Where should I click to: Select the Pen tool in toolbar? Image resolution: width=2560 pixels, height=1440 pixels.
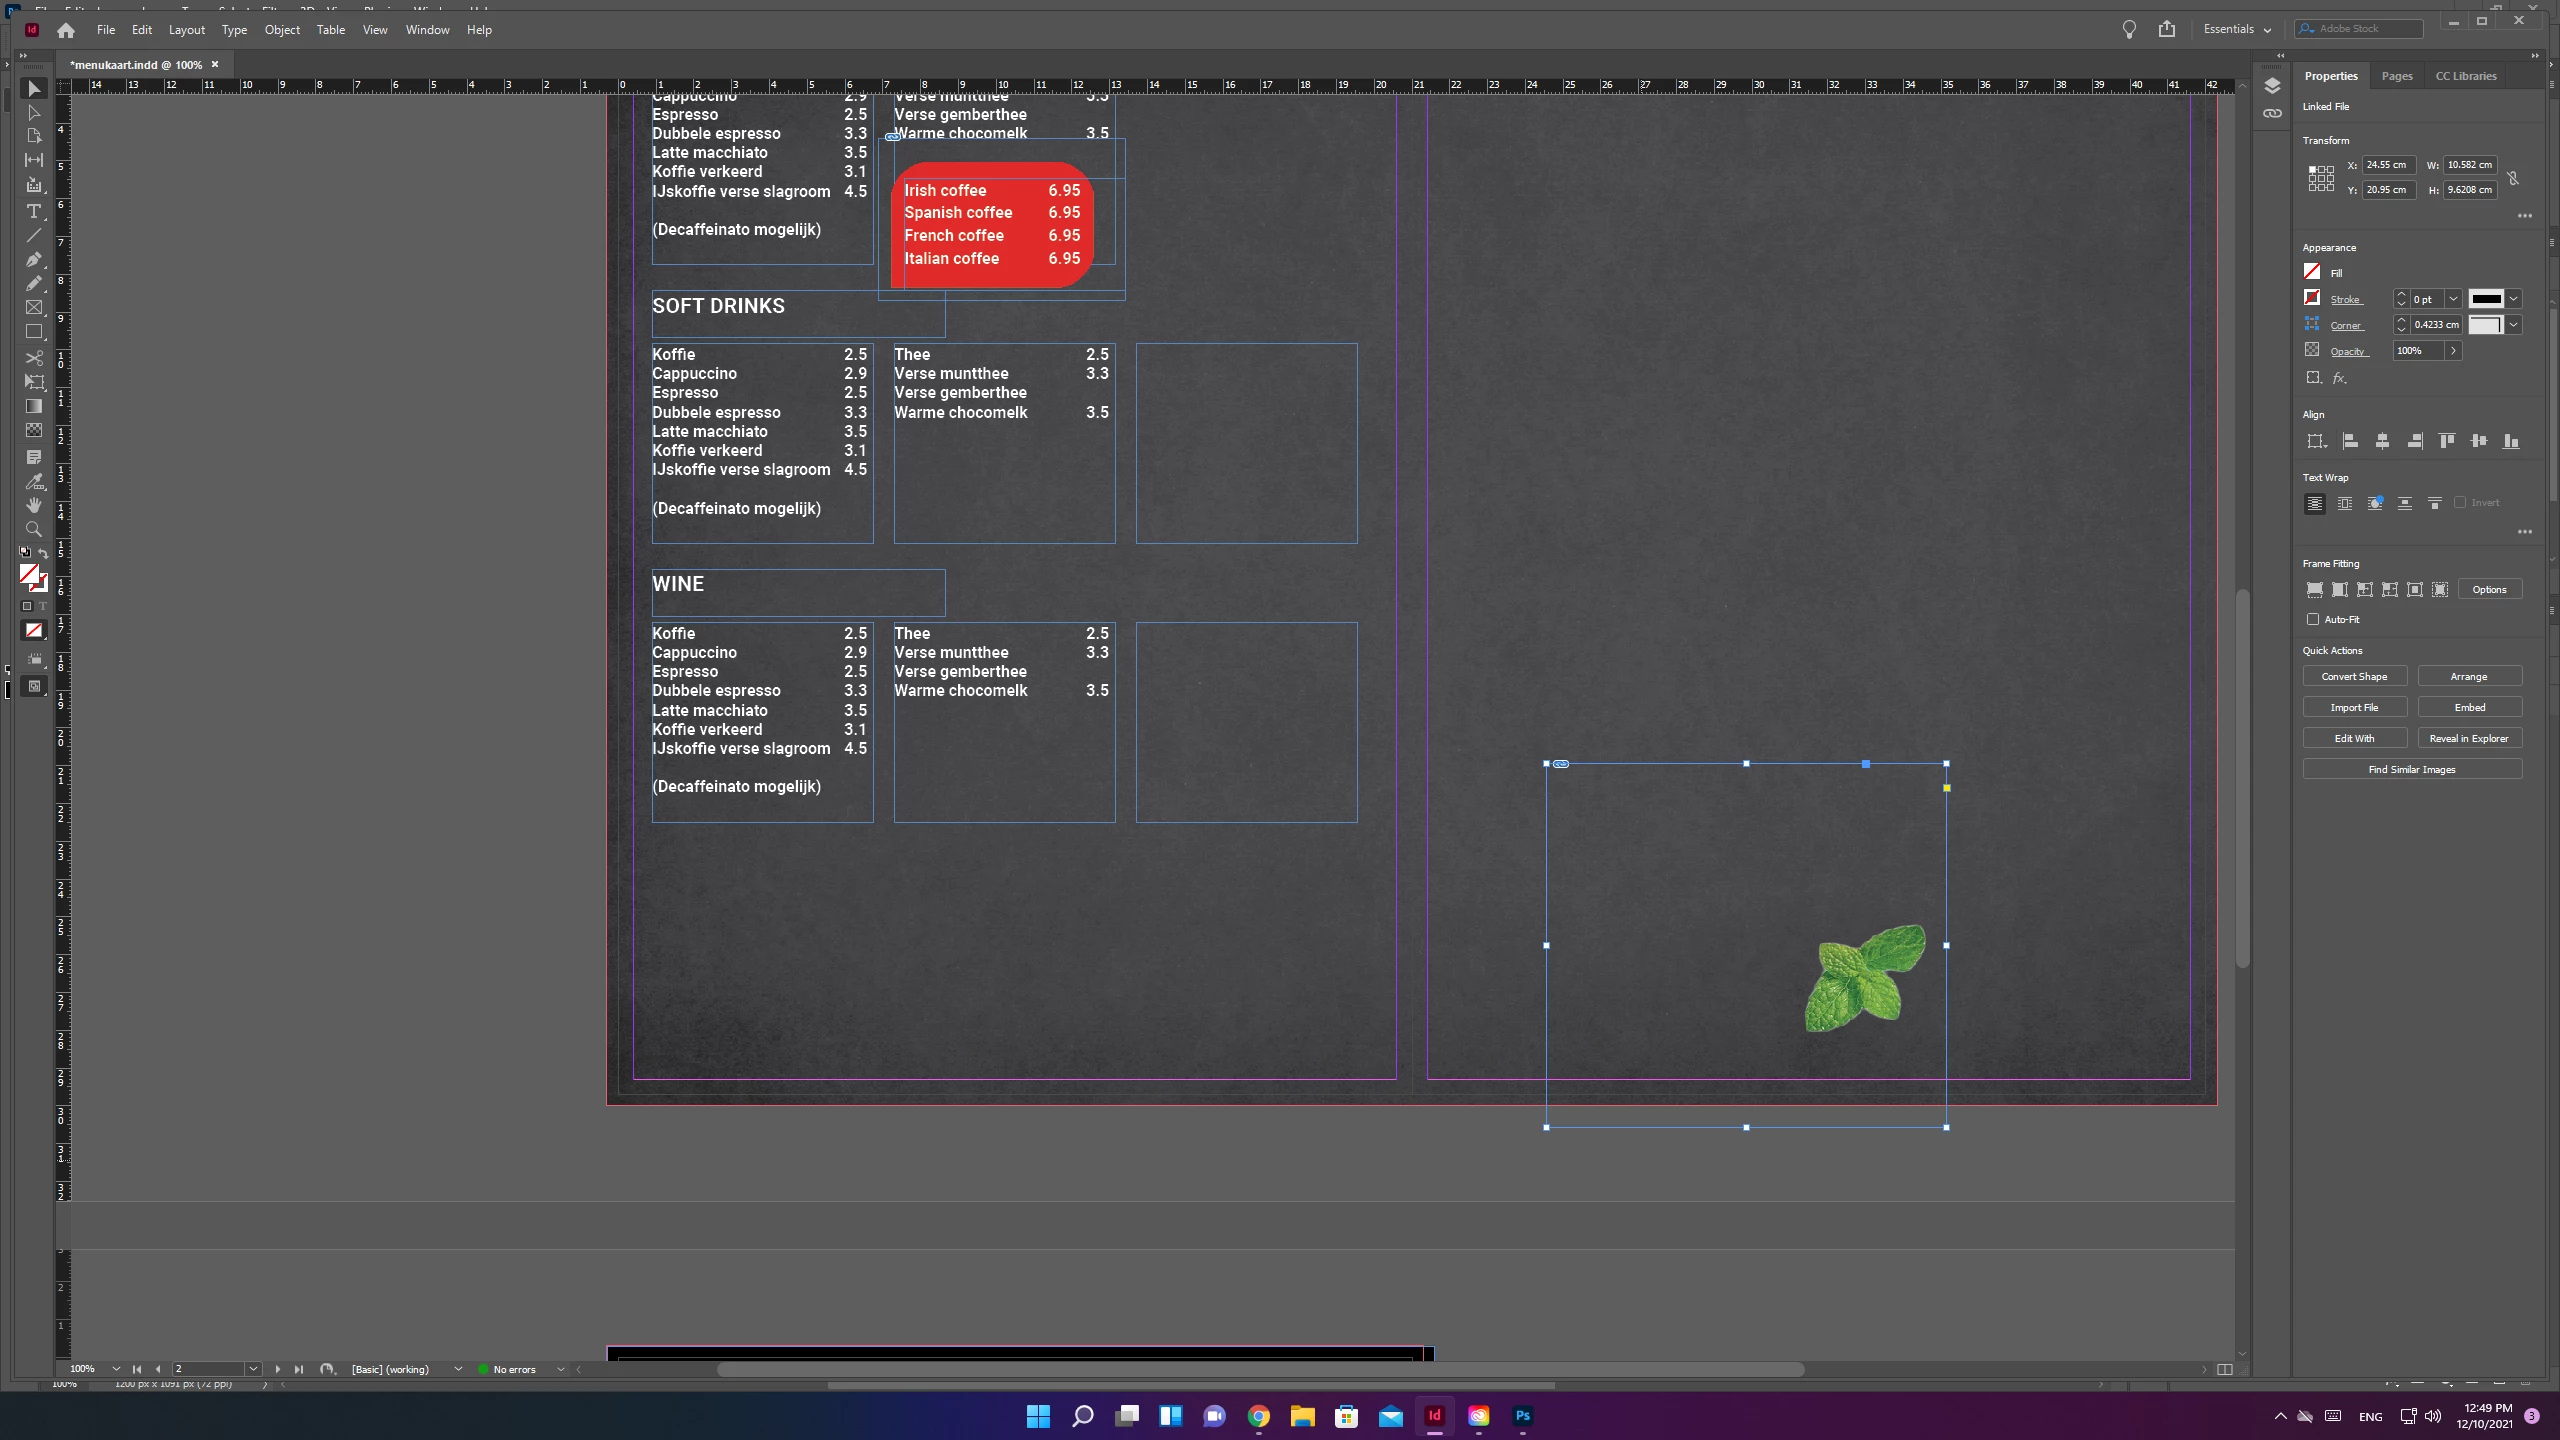tap(33, 259)
